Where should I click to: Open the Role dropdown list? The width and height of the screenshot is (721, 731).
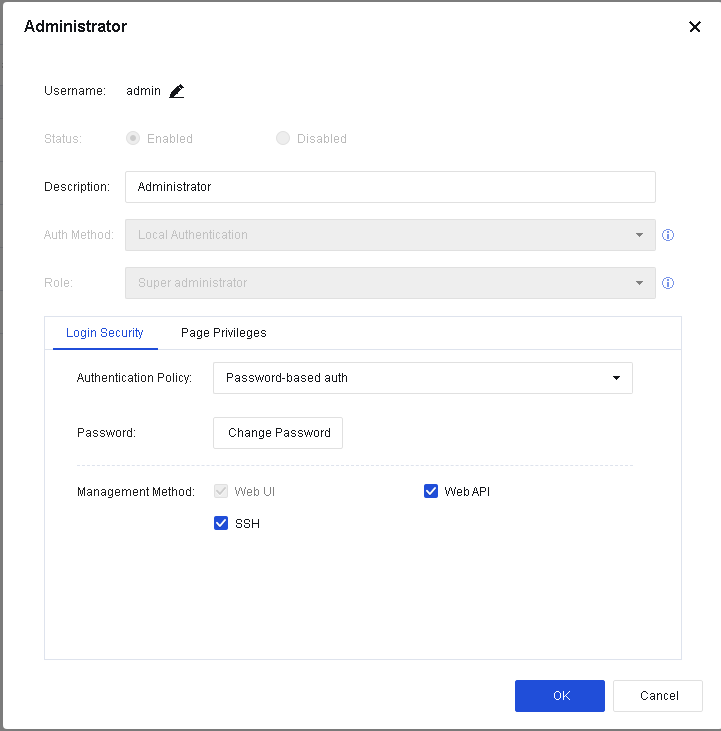pos(390,283)
